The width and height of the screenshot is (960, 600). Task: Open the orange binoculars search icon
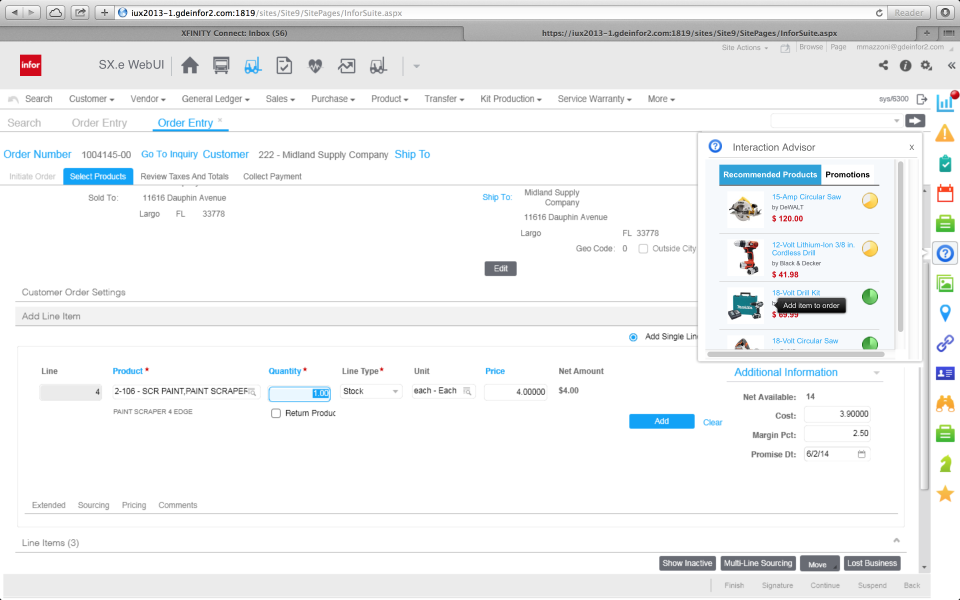[x=945, y=403]
